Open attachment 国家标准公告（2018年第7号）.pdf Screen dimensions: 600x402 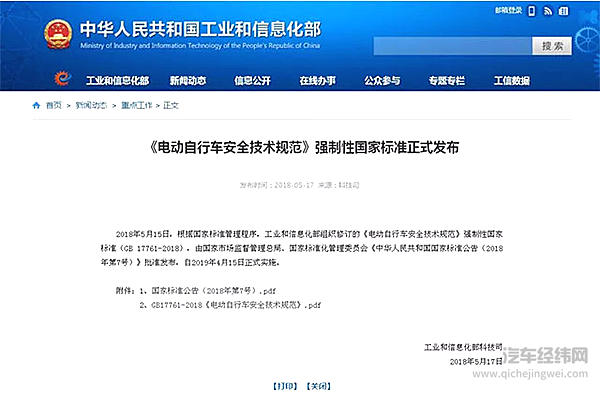point(214,291)
